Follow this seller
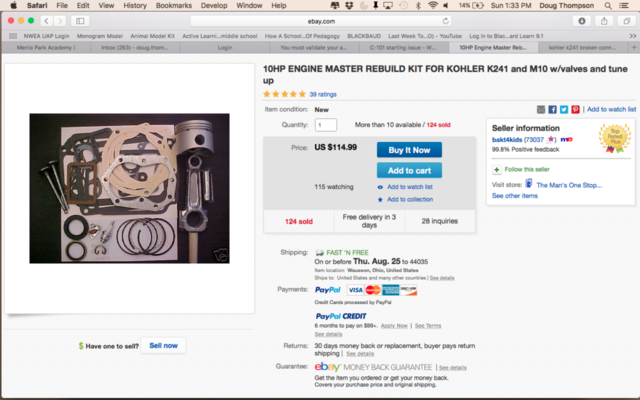This screenshot has width=640, height=400. (518, 170)
